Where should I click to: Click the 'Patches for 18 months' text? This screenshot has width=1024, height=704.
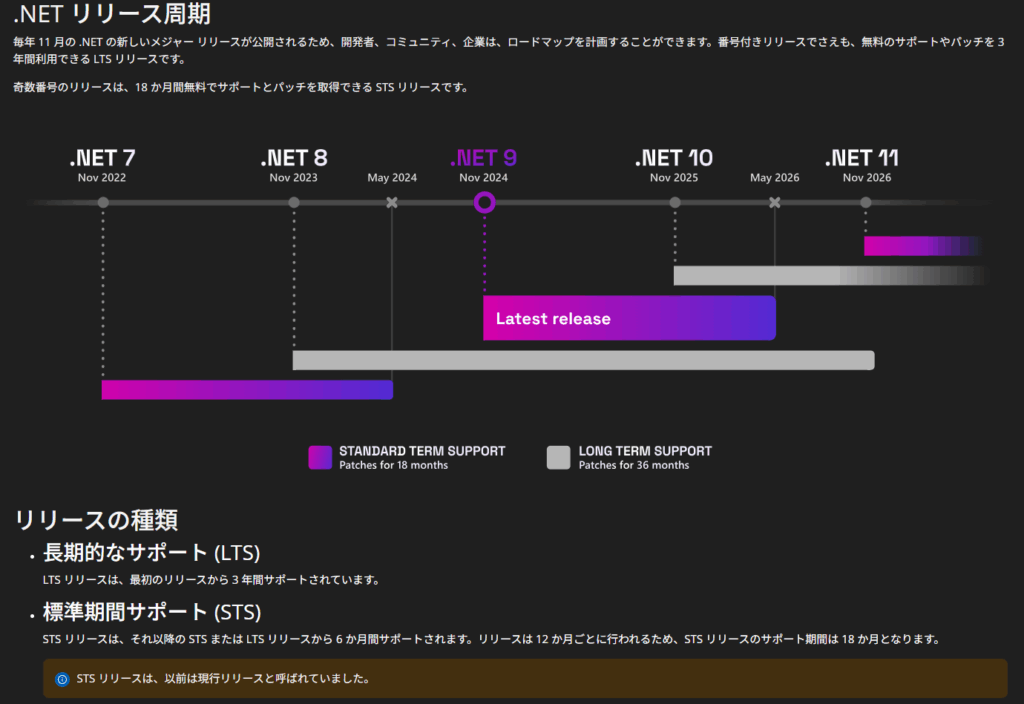coord(393,465)
